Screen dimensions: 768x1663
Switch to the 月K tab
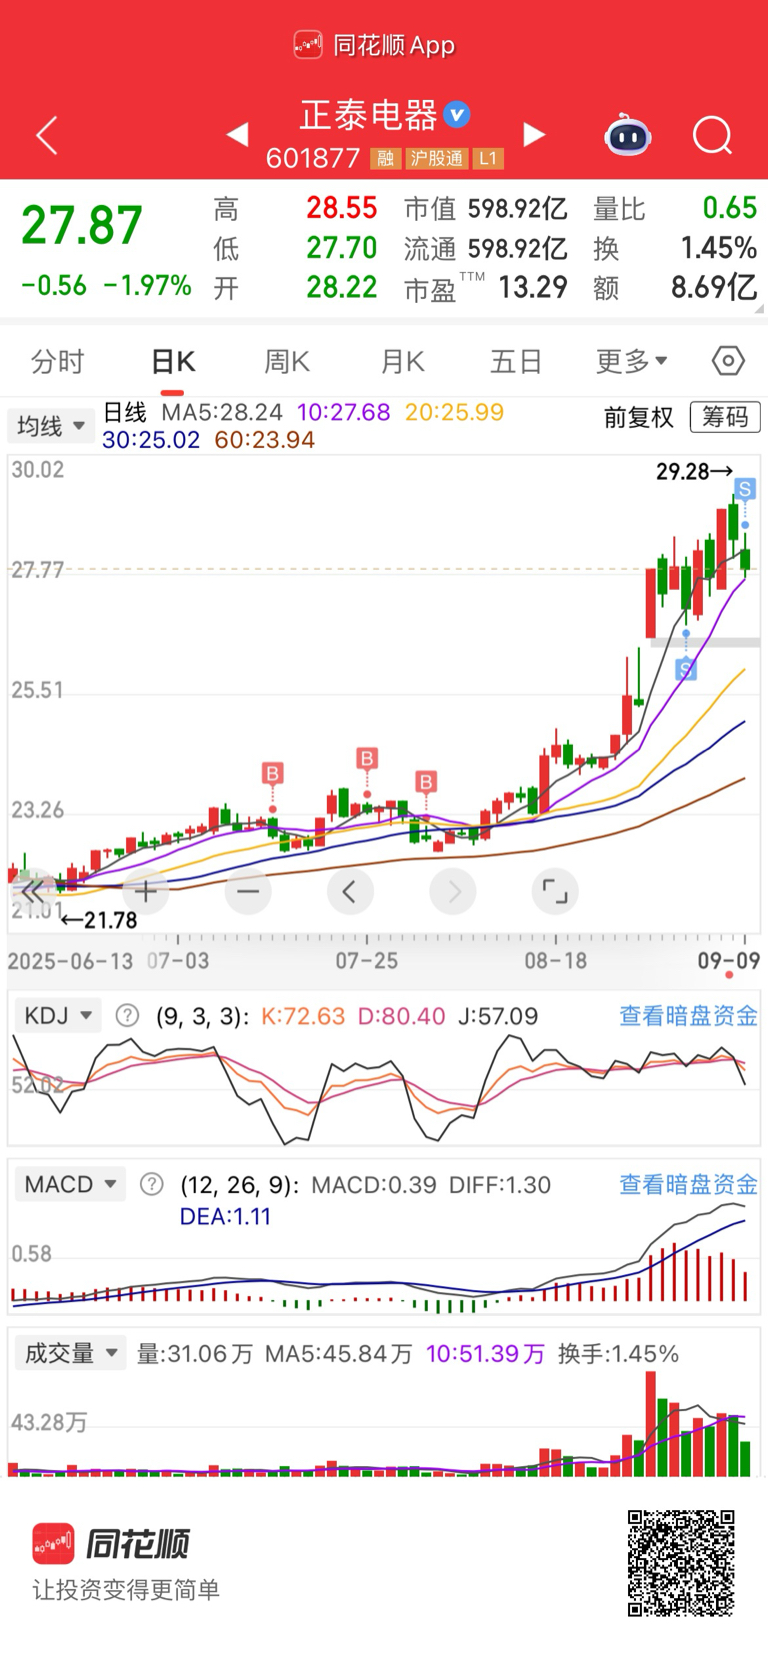click(x=403, y=361)
